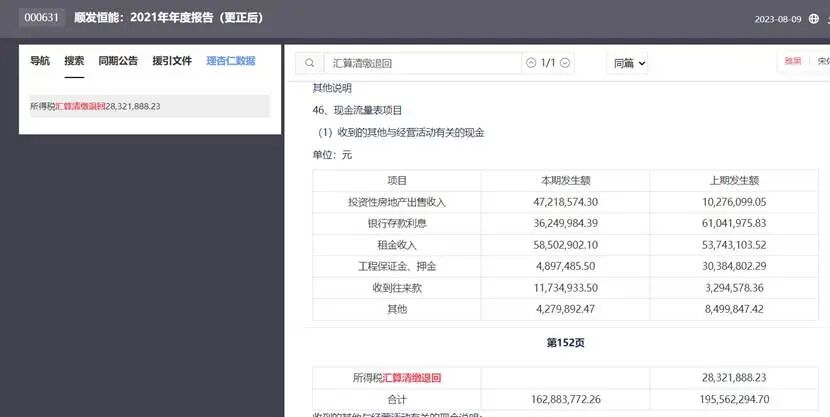Click the value 3,294,578.36
This screenshot has height=417, width=830.
(x=734, y=288)
